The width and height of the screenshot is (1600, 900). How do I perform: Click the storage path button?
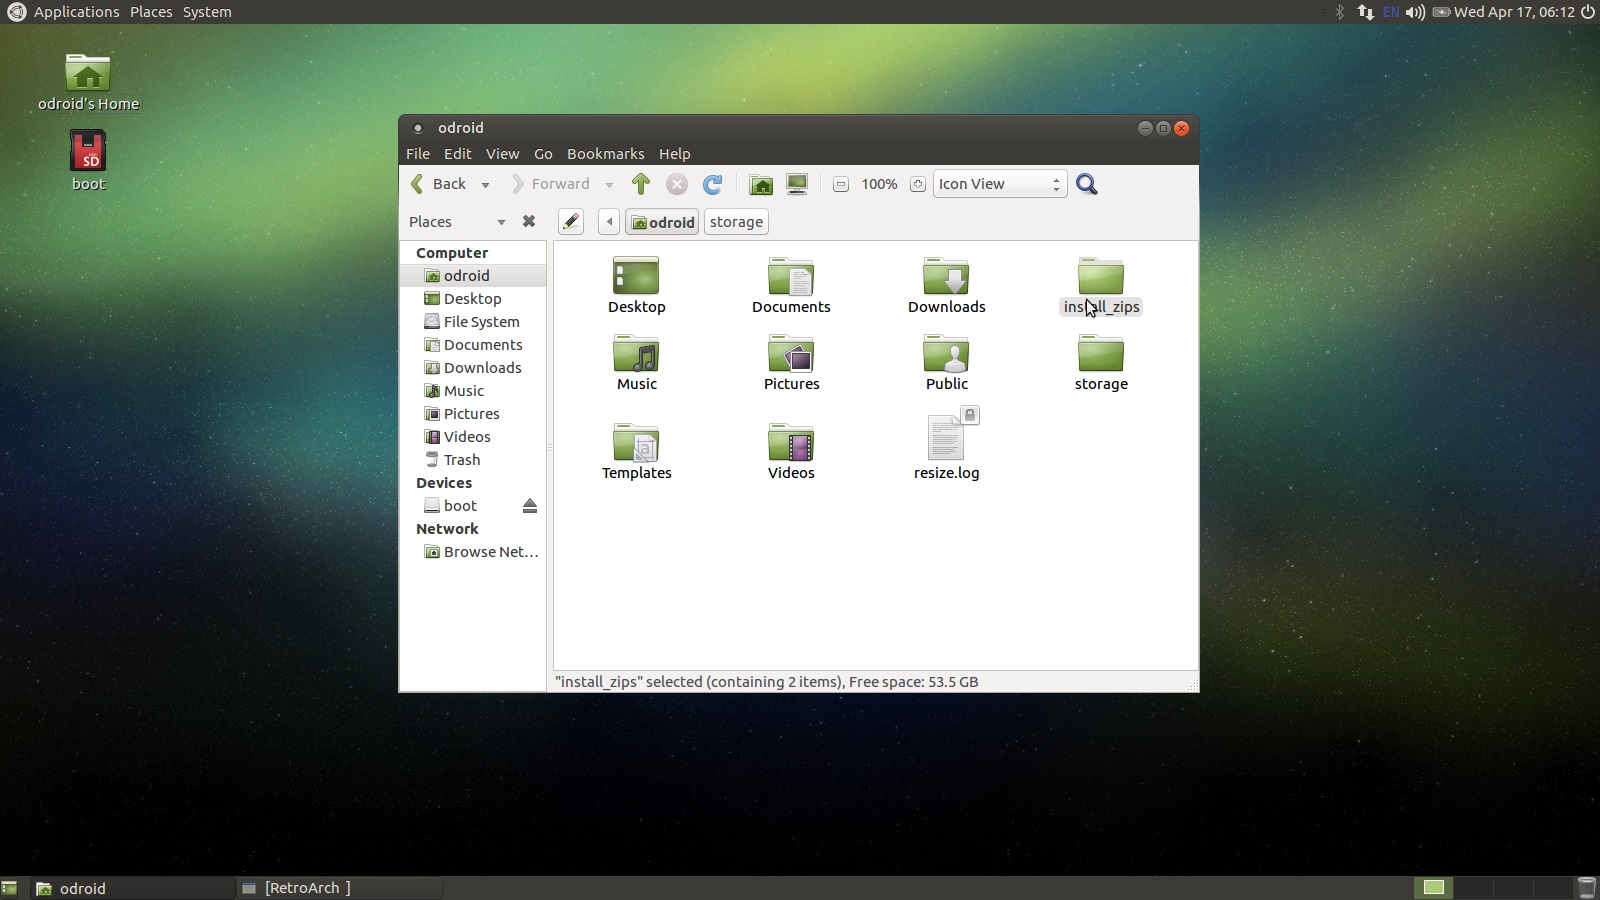736,222
